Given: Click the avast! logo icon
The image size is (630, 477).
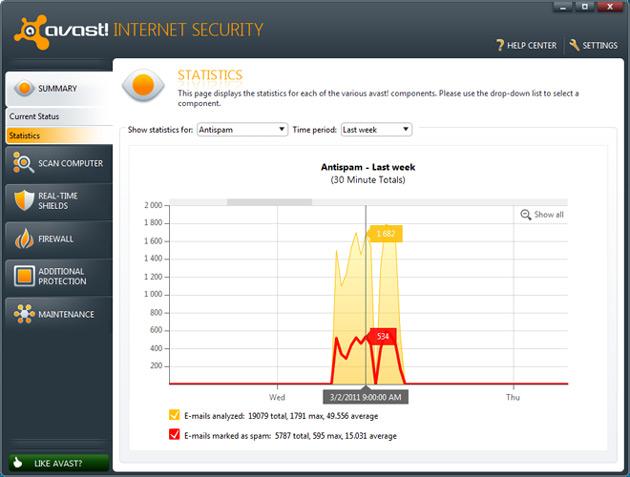Looking at the screenshot, I should pos(30,32).
